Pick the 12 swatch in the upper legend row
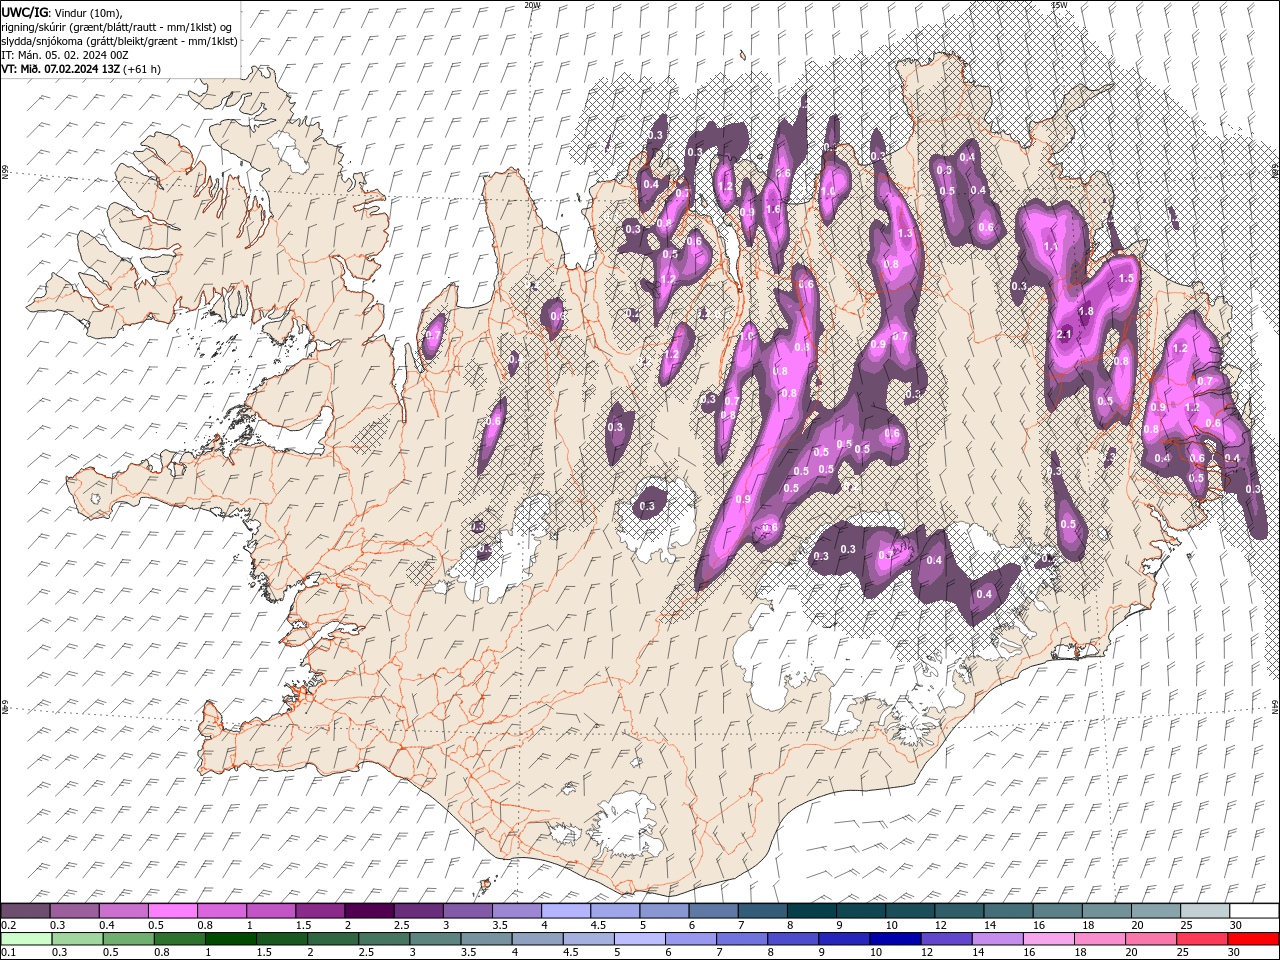 tap(959, 911)
